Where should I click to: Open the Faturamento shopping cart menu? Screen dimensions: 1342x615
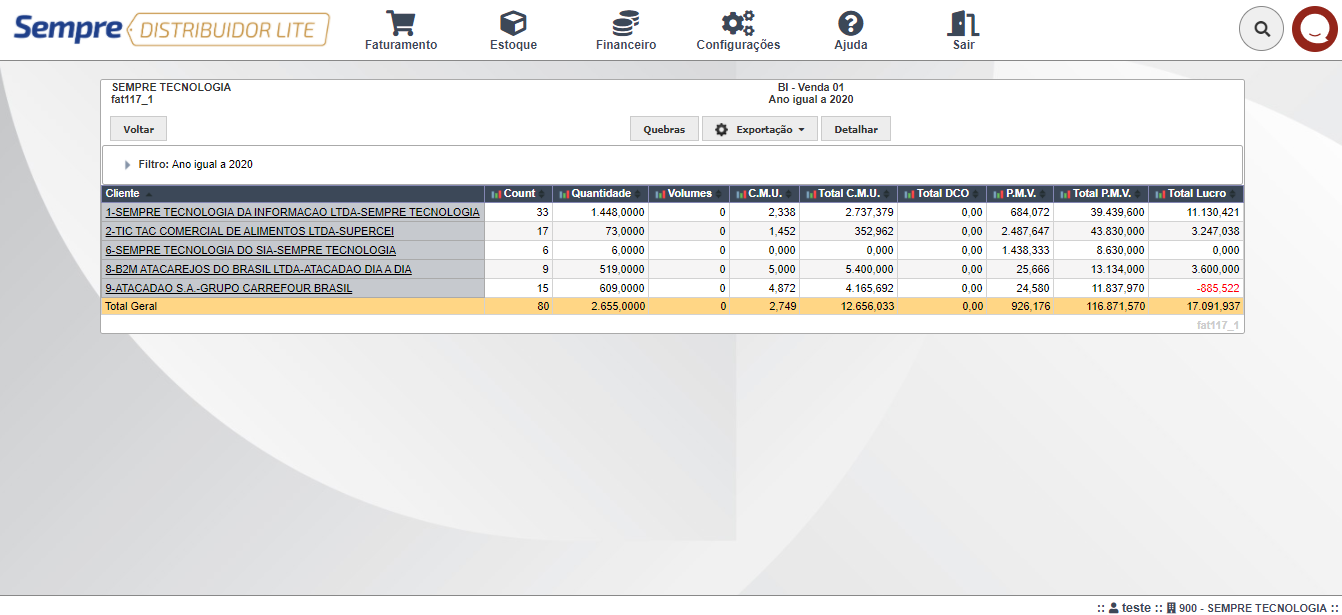coord(401,30)
